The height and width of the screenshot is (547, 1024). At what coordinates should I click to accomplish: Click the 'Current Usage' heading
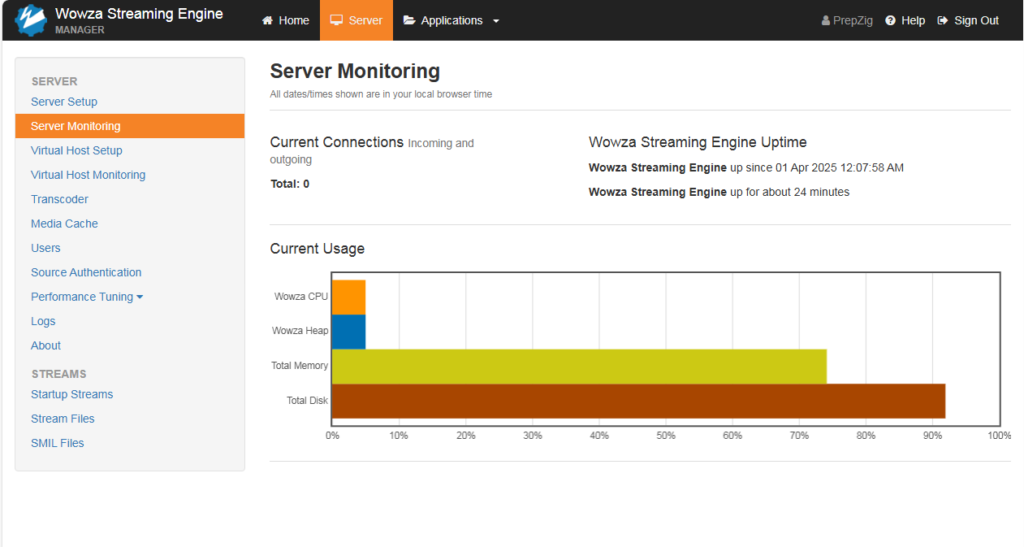coord(317,249)
